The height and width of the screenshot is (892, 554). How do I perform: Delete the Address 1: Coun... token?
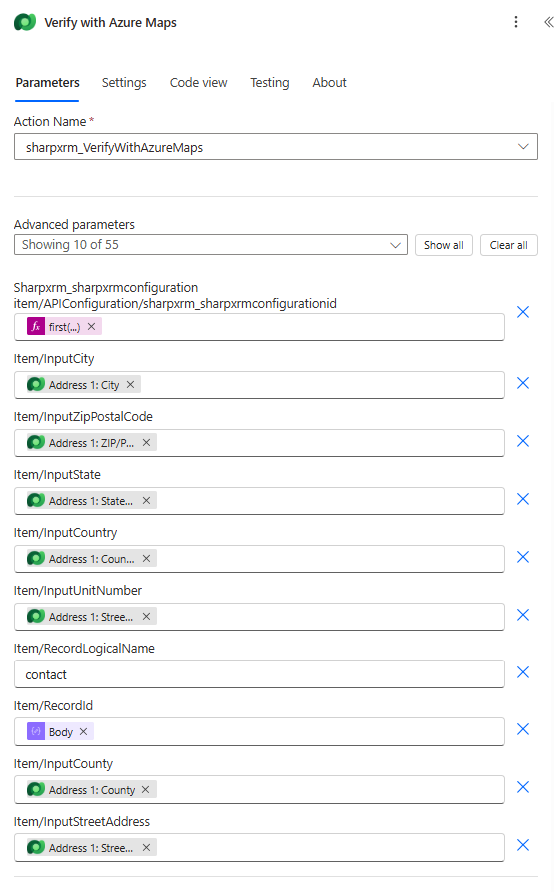click(146, 559)
